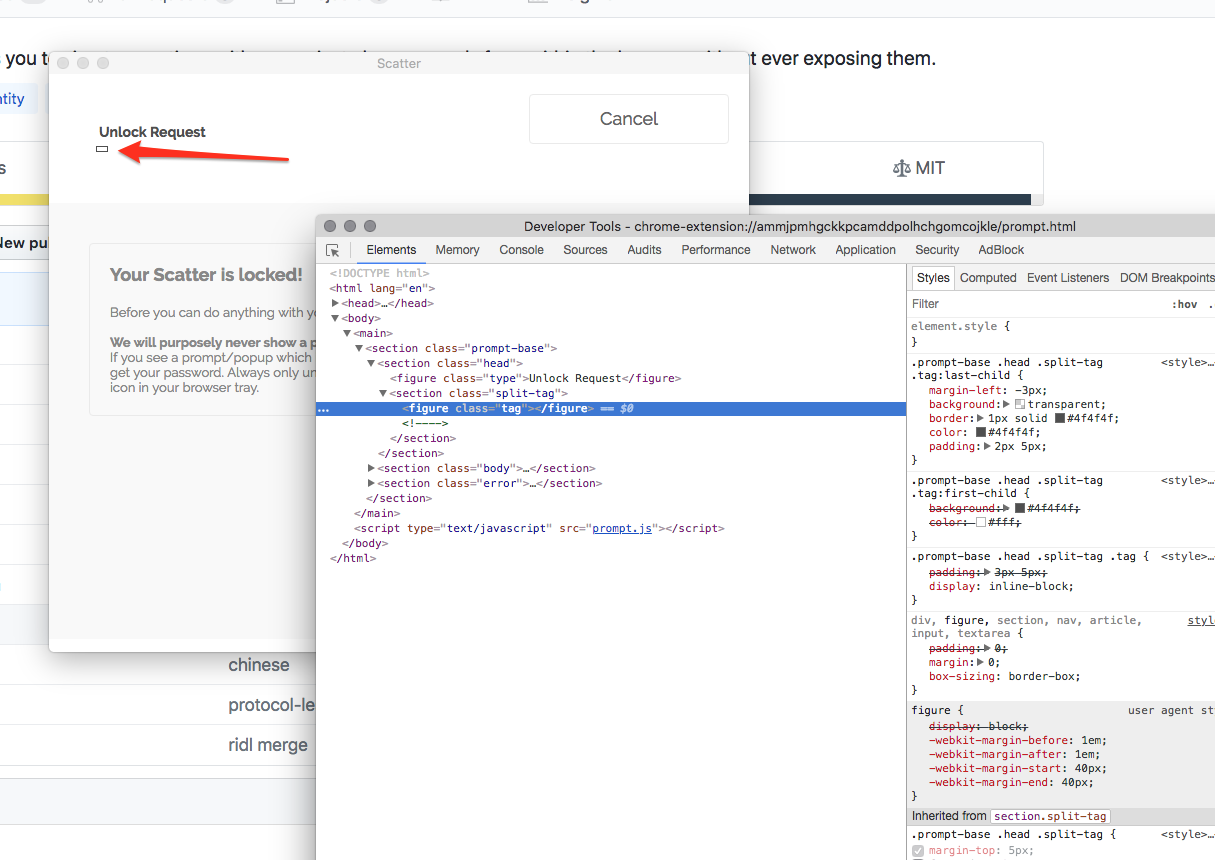This screenshot has width=1215, height=860.
Task: Expand the margin: 0 shorthand triangle
Action: point(979,662)
